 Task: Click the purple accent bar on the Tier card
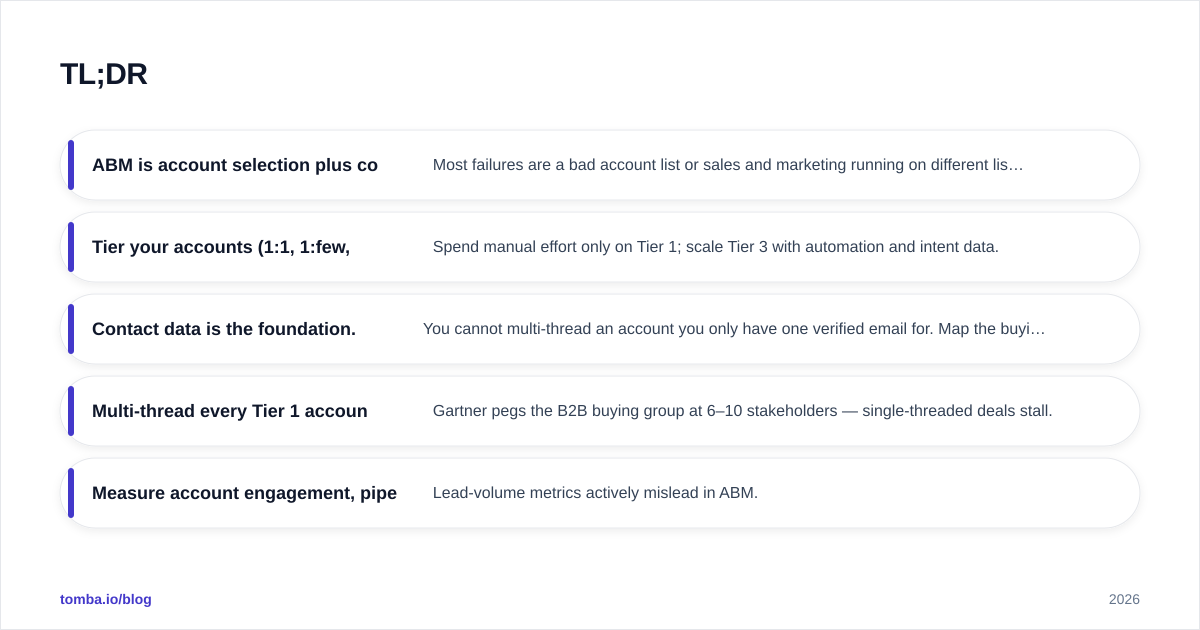pyautogui.click(x=71, y=247)
